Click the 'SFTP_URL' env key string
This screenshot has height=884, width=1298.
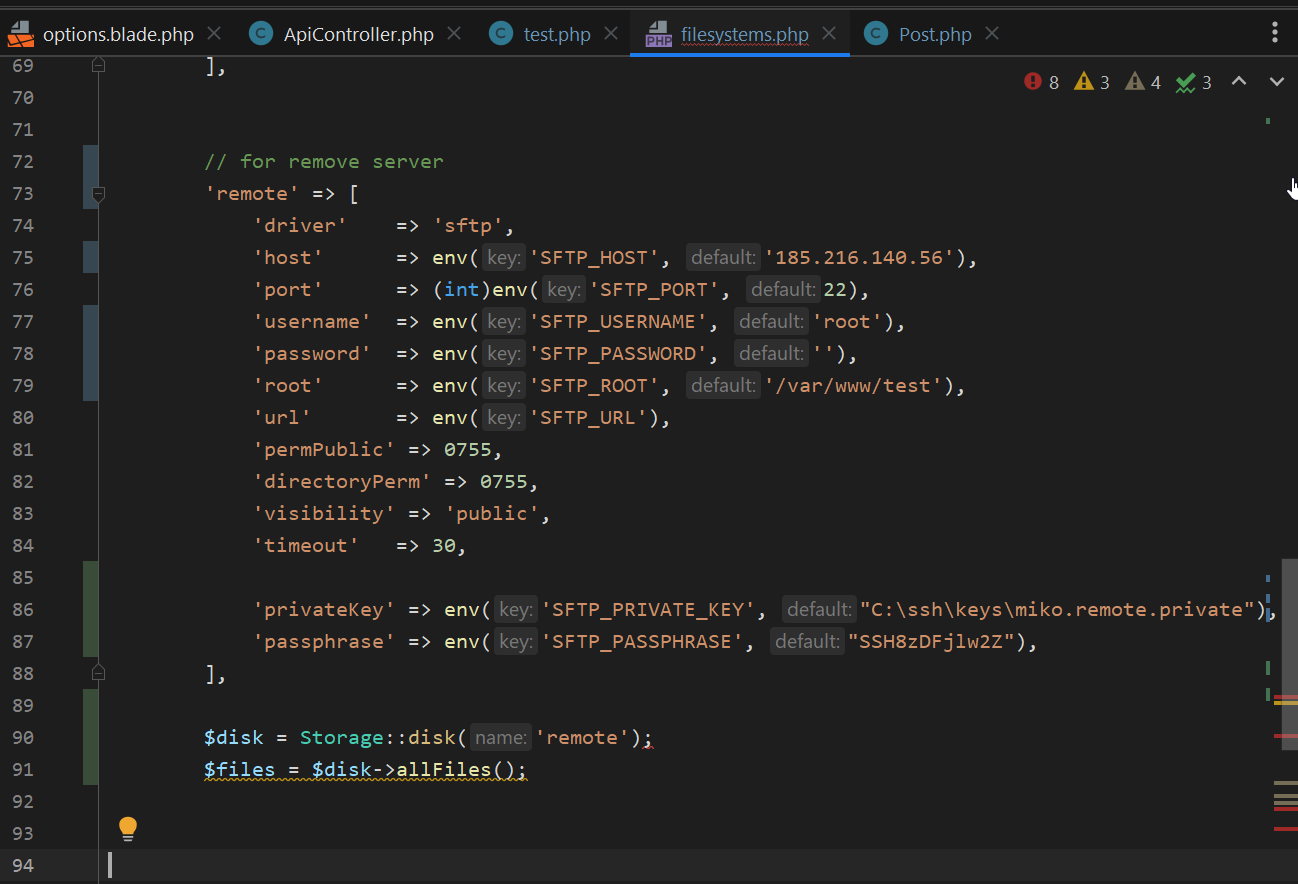(x=588, y=417)
